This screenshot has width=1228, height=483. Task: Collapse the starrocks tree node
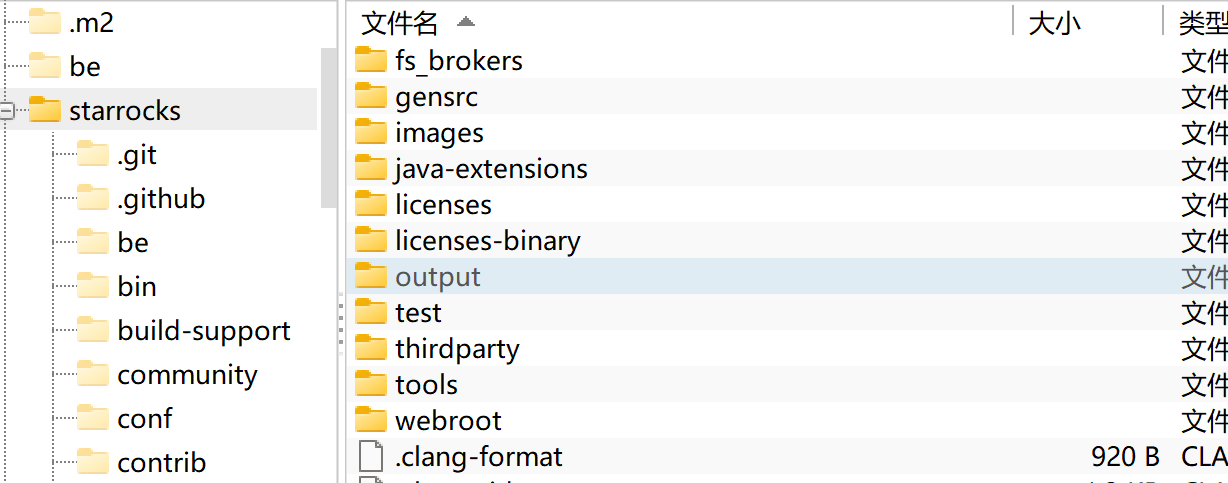click(x=6, y=111)
